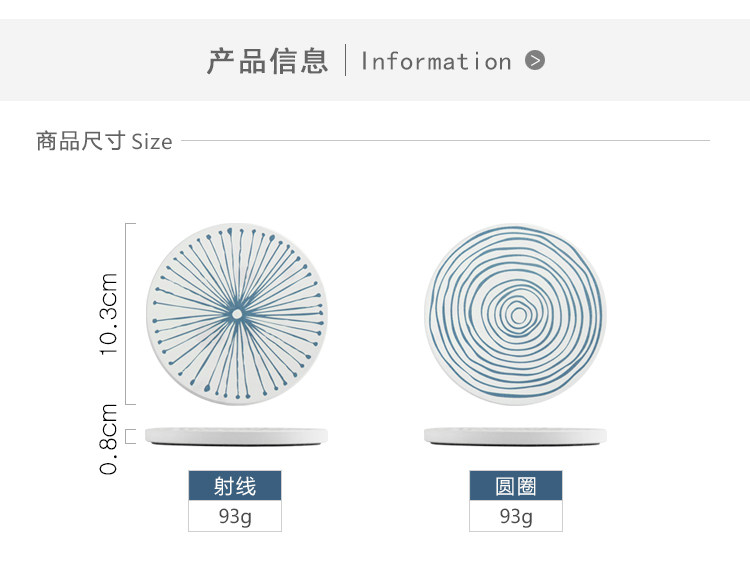Click the center ring of circle coaster
Viewport: 750px width, 565px height.
[x=518, y=315]
